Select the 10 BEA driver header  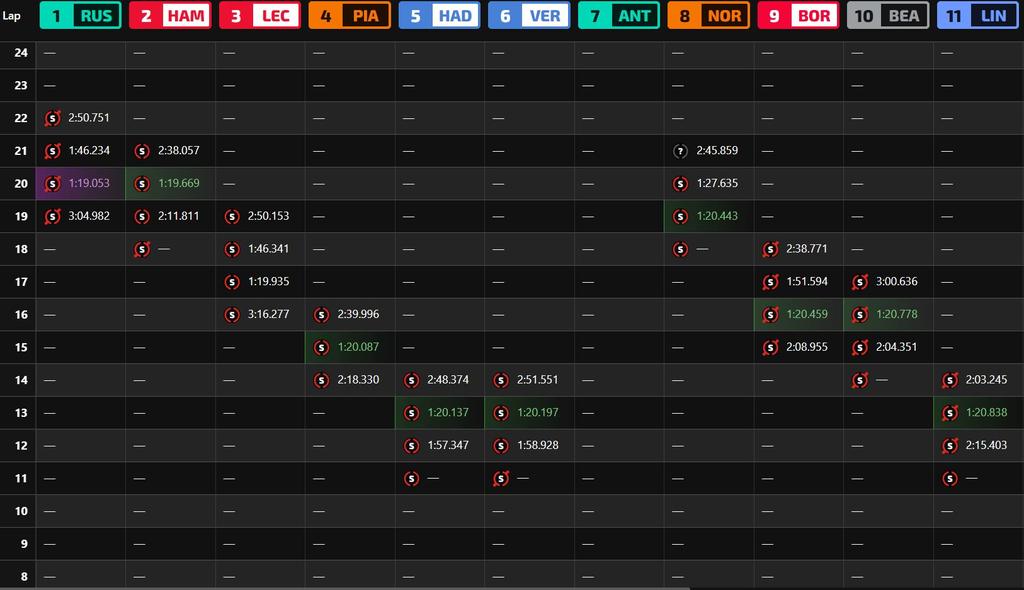(888, 15)
